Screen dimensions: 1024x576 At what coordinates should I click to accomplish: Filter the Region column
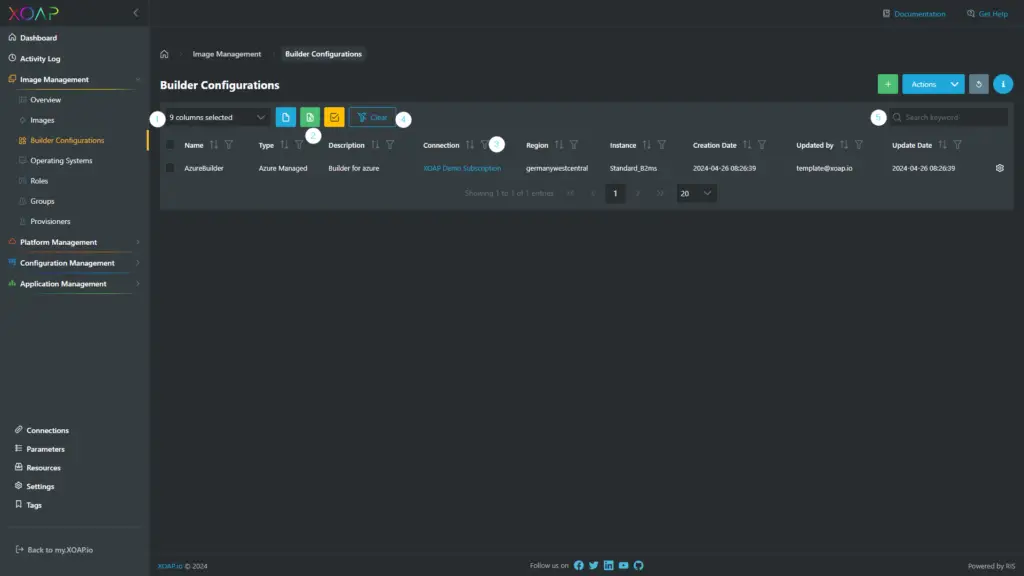pos(573,145)
